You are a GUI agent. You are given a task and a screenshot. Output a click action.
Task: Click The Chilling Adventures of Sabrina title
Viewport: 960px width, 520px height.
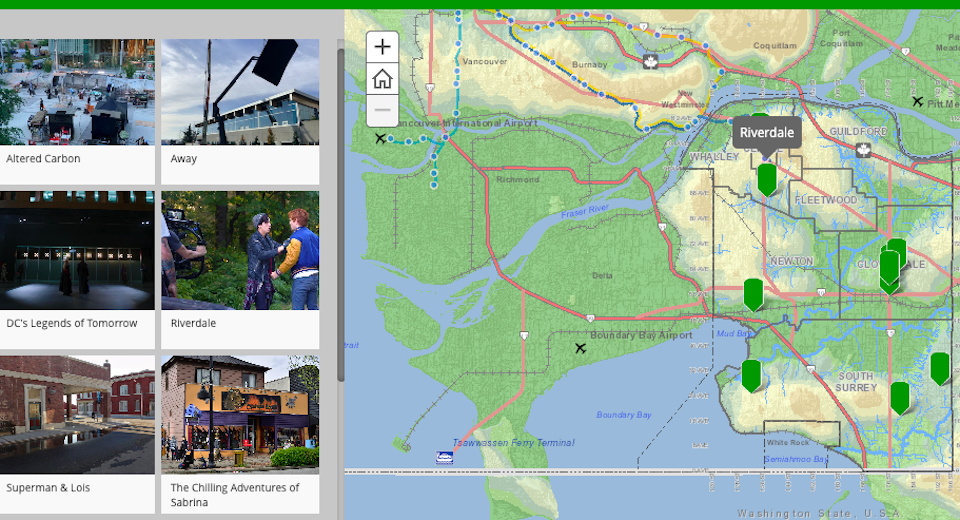(x=234, y=495)
